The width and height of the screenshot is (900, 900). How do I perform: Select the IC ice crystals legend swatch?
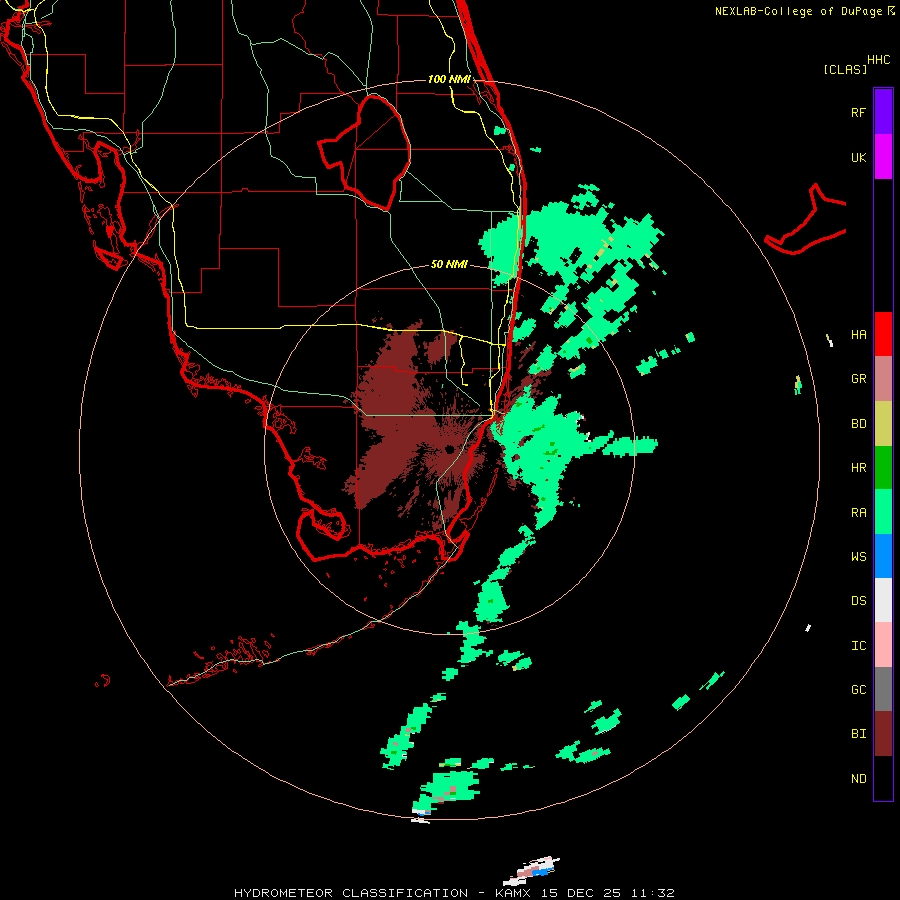click(883, 645)
